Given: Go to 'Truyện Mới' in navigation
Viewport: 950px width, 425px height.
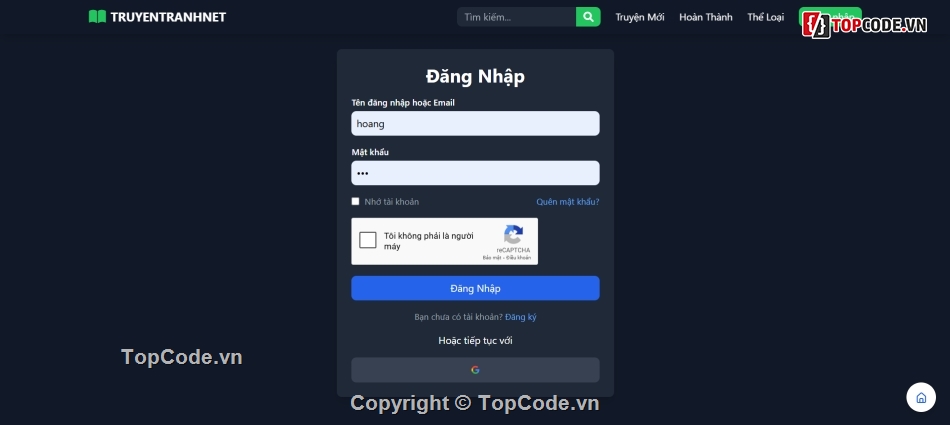Looking at the screenshot, I should [x=640, y=17].
